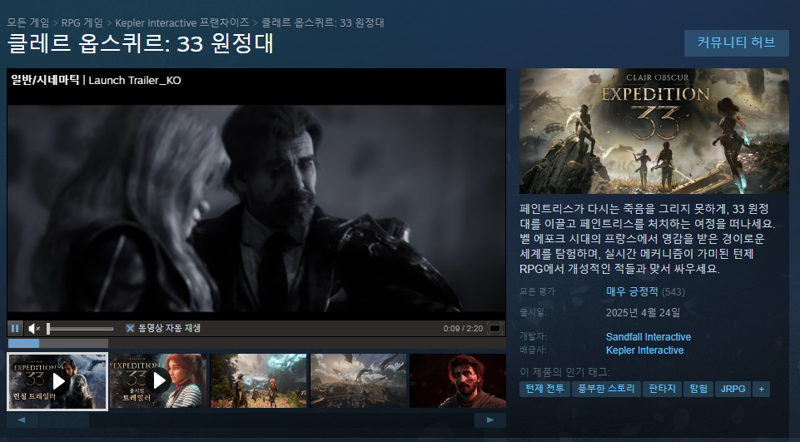
Task: Open 클레르 옵스퀴르: 33 원정대 breadcrumb link
Action: (x=323, y=23)
